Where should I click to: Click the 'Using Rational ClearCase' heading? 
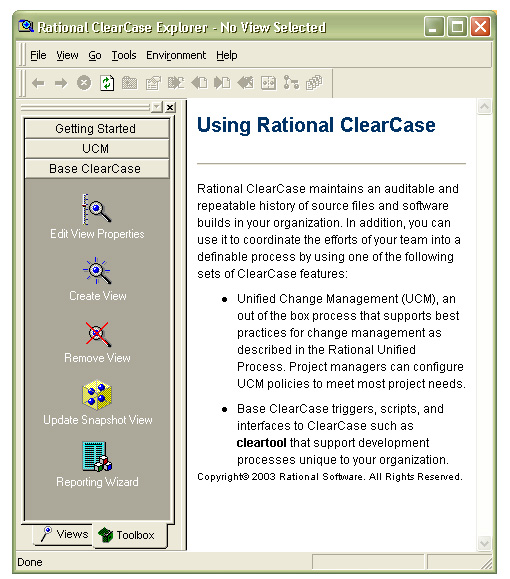pyautogui.click(x=316, y=125)
